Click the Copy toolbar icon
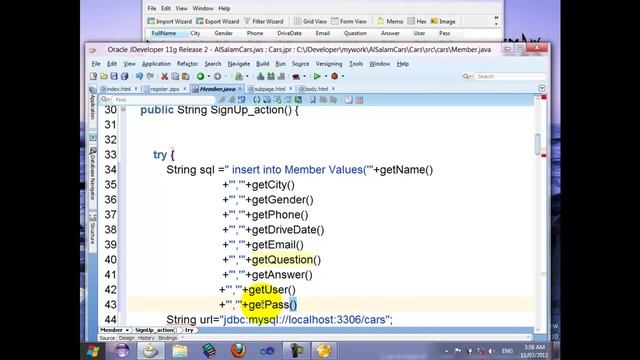Viewport: 640px width, 360px height. [175, 76]
